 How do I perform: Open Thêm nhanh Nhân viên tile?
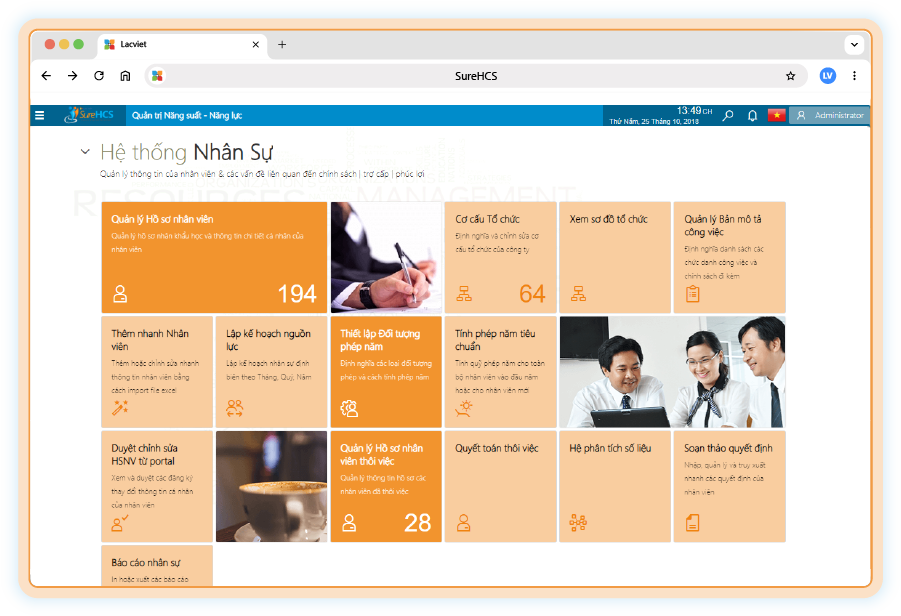coord(157,372)
